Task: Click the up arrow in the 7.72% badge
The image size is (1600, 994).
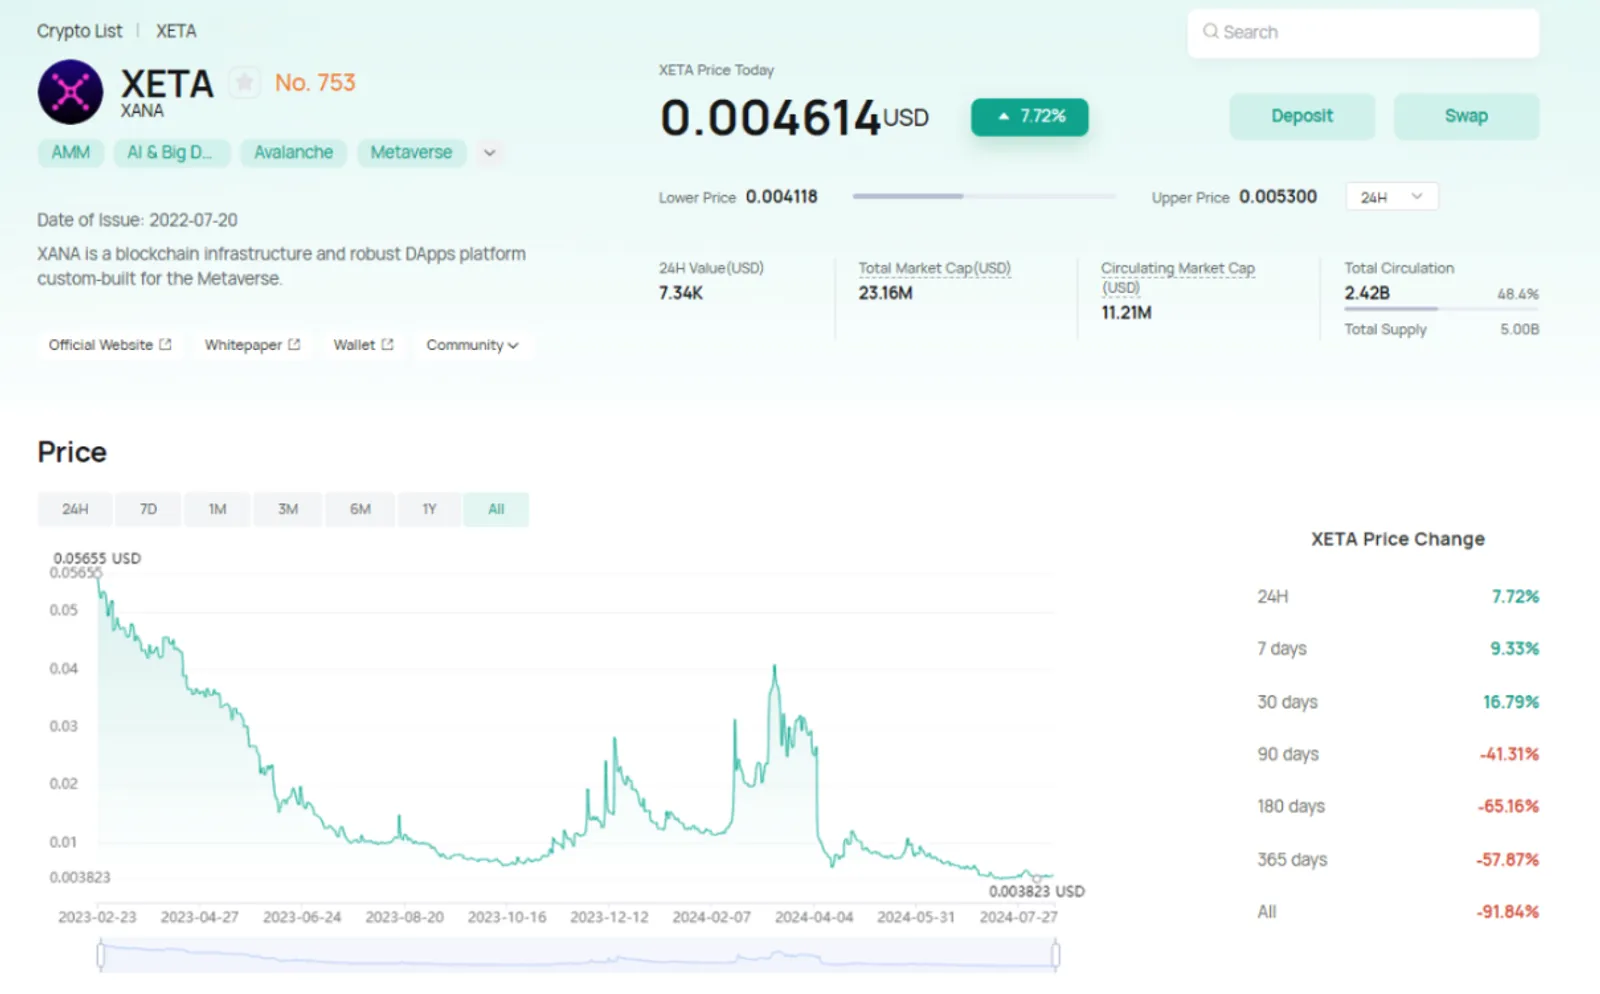Action: coord(1004,117)
